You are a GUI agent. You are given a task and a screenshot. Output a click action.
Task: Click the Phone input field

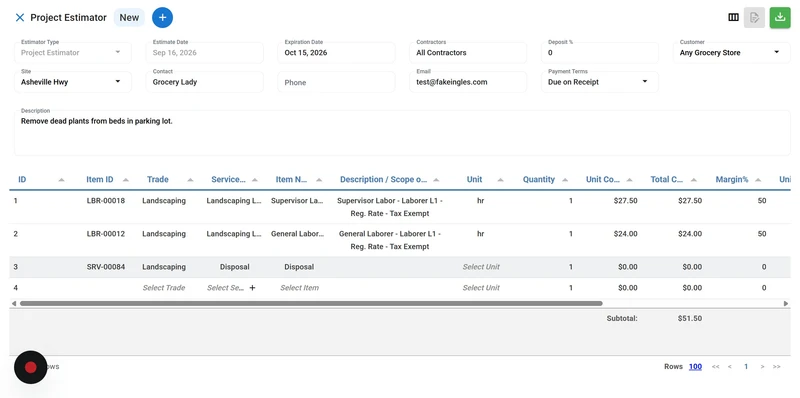pos(336,82)
